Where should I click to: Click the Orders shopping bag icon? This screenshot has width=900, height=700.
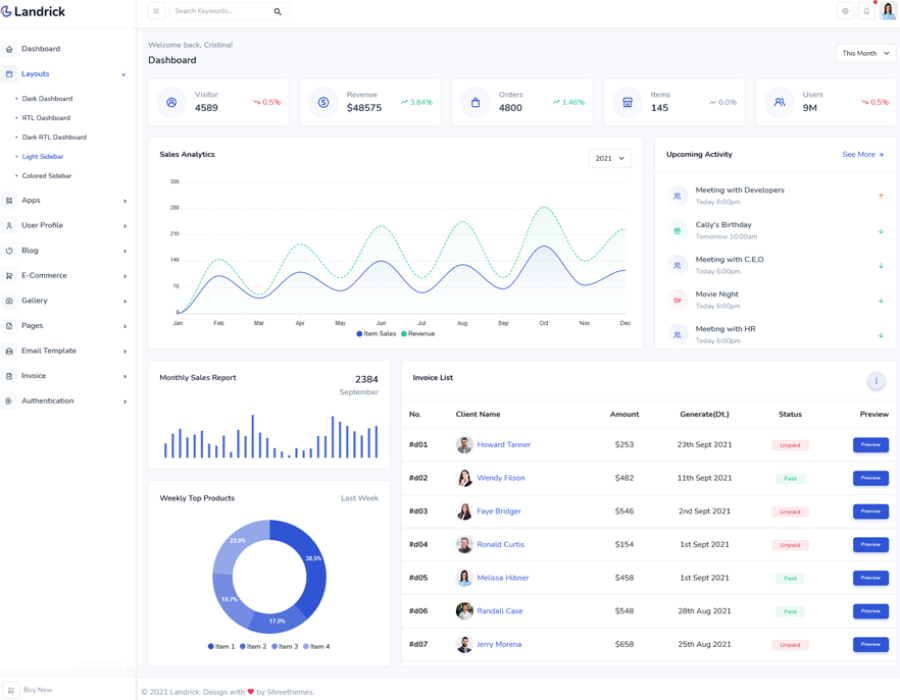476,102
